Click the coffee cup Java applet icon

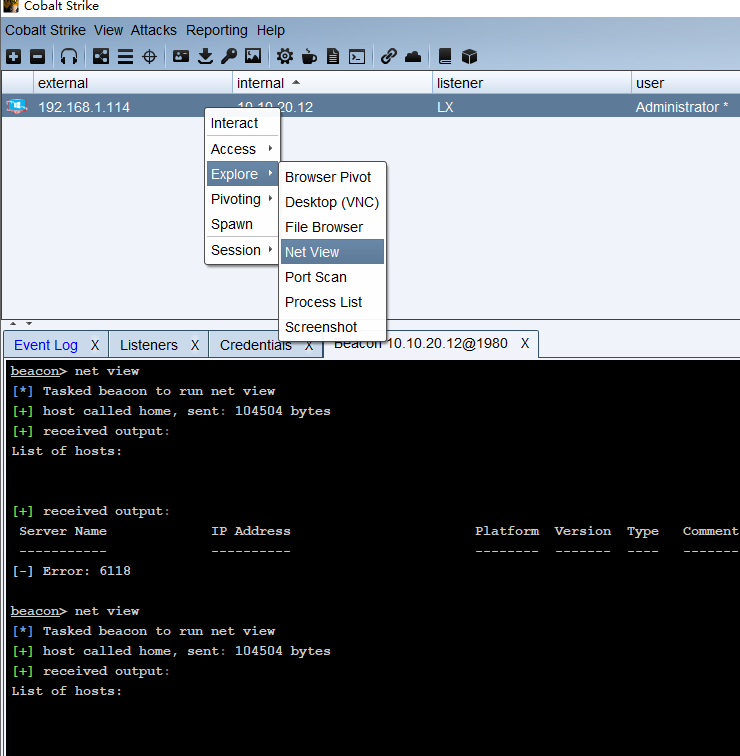coord(309,56)
